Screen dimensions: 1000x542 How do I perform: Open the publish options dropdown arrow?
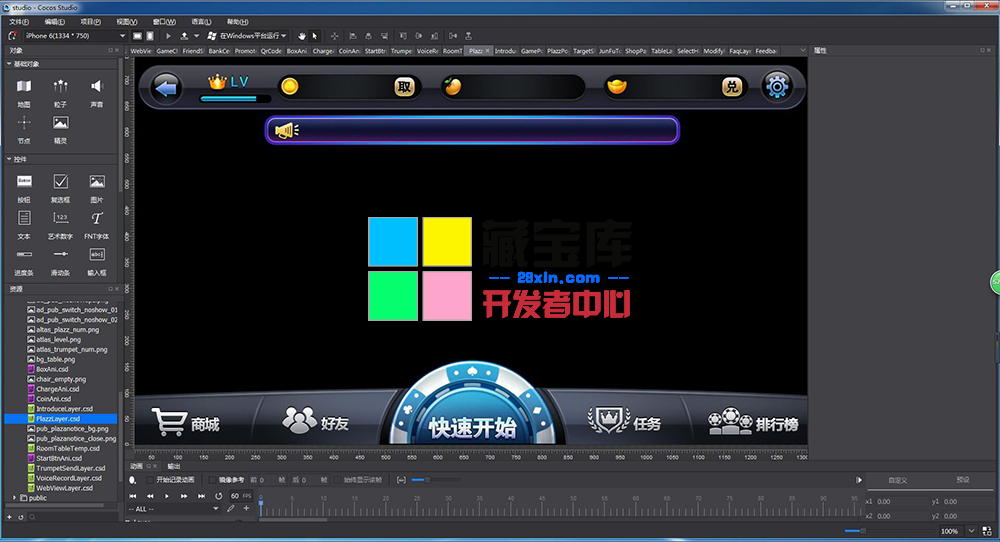[196, 36]
